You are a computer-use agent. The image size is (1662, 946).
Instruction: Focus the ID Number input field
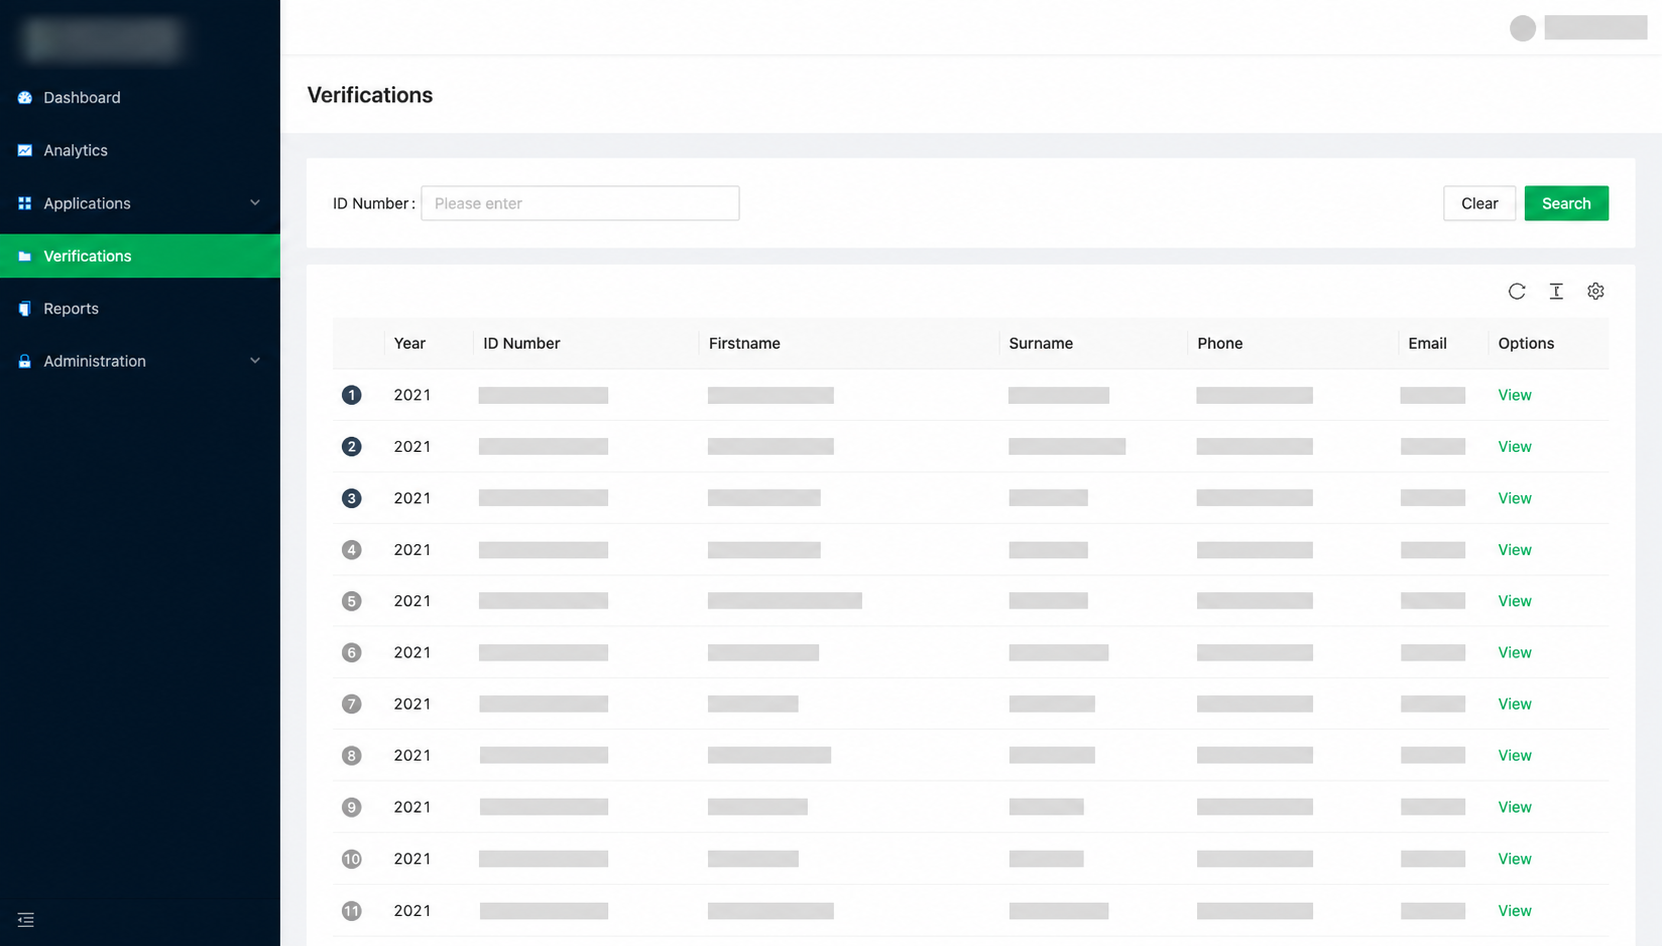[x=580, y=203]
